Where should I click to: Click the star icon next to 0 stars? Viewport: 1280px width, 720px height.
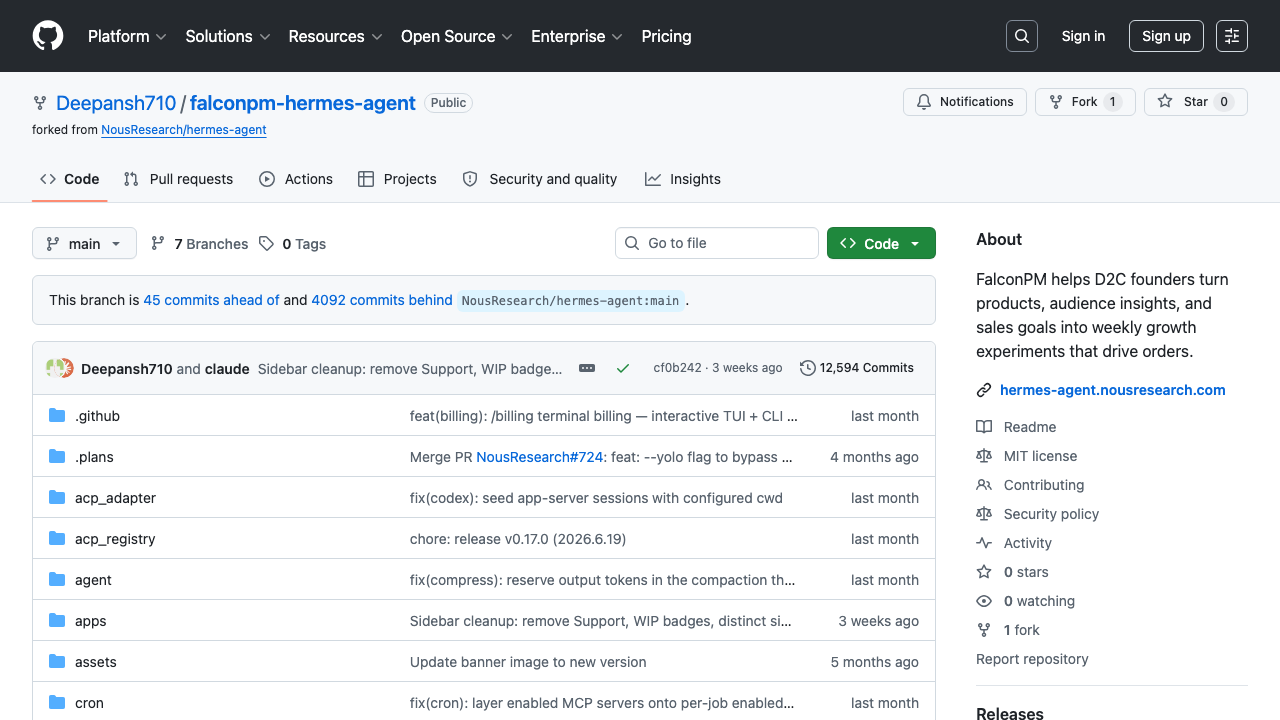click(984, 572)
